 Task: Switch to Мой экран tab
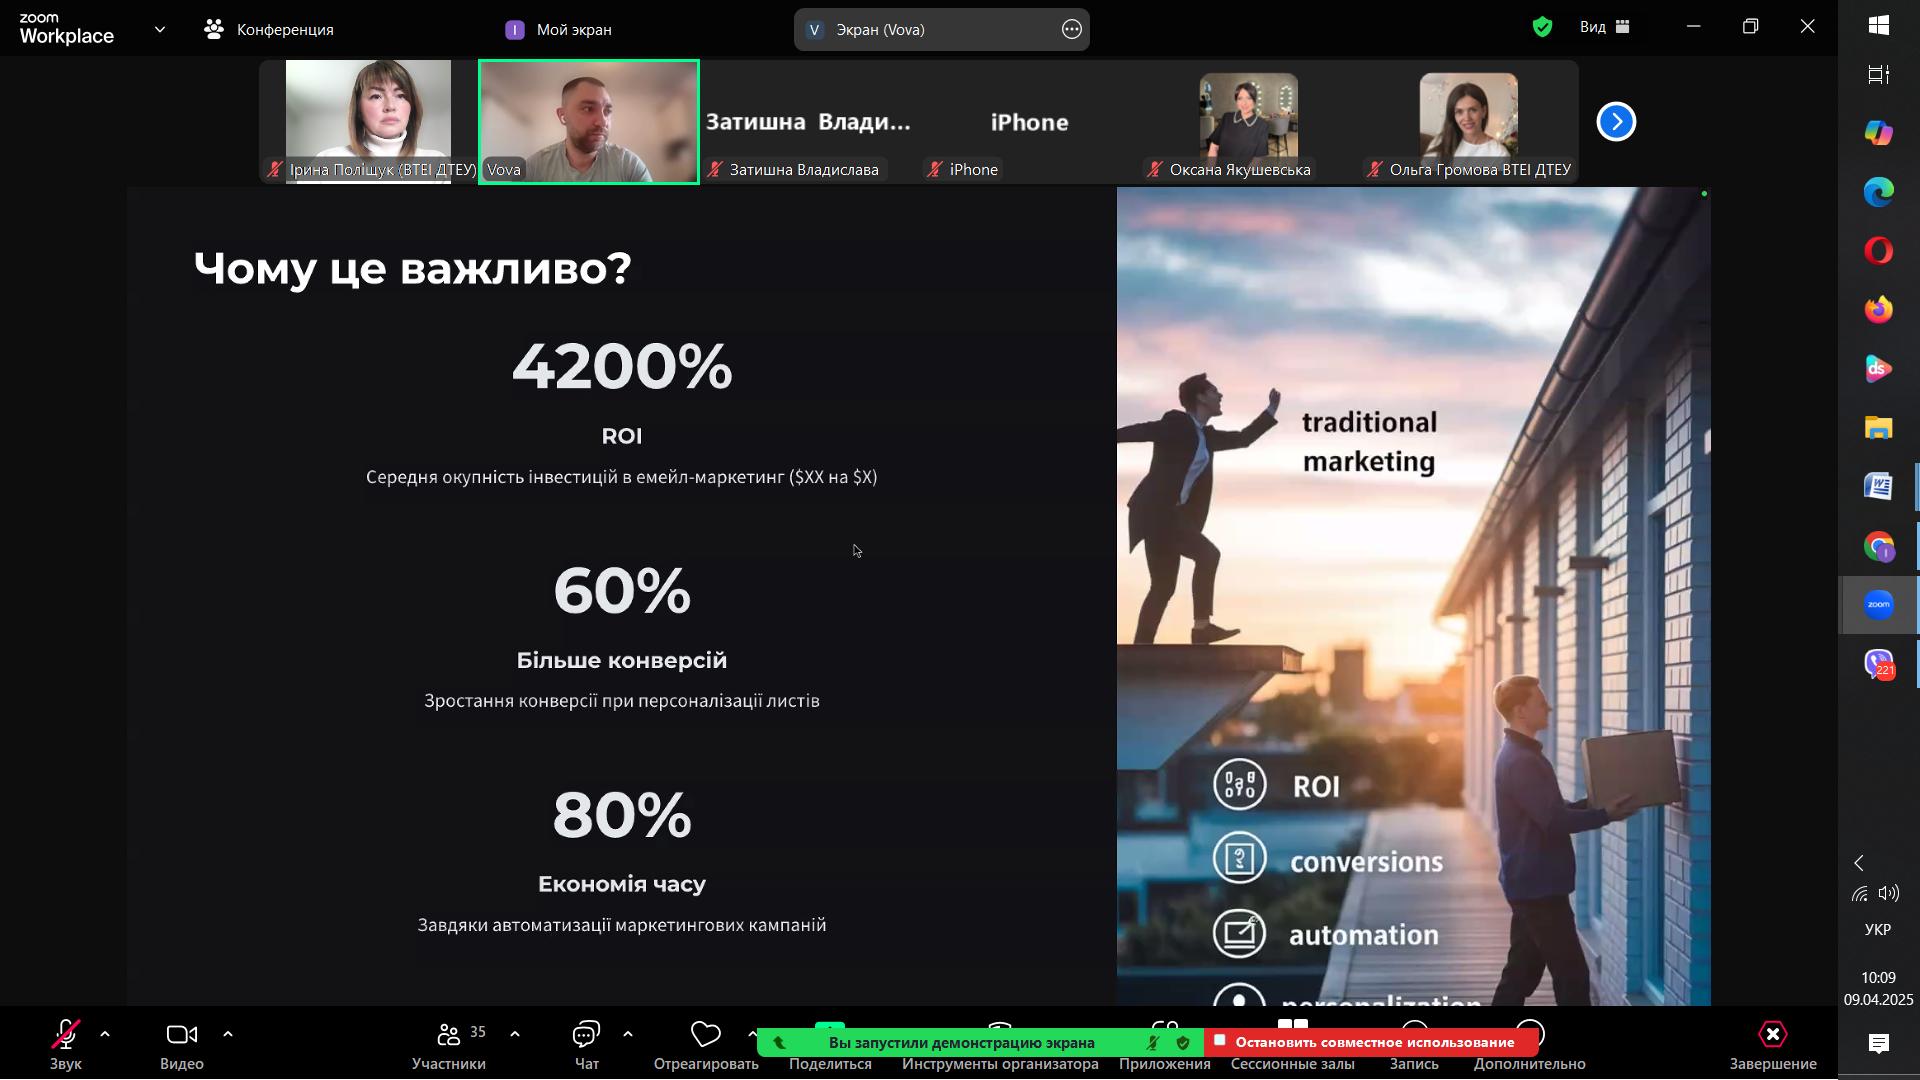[559, 29]
